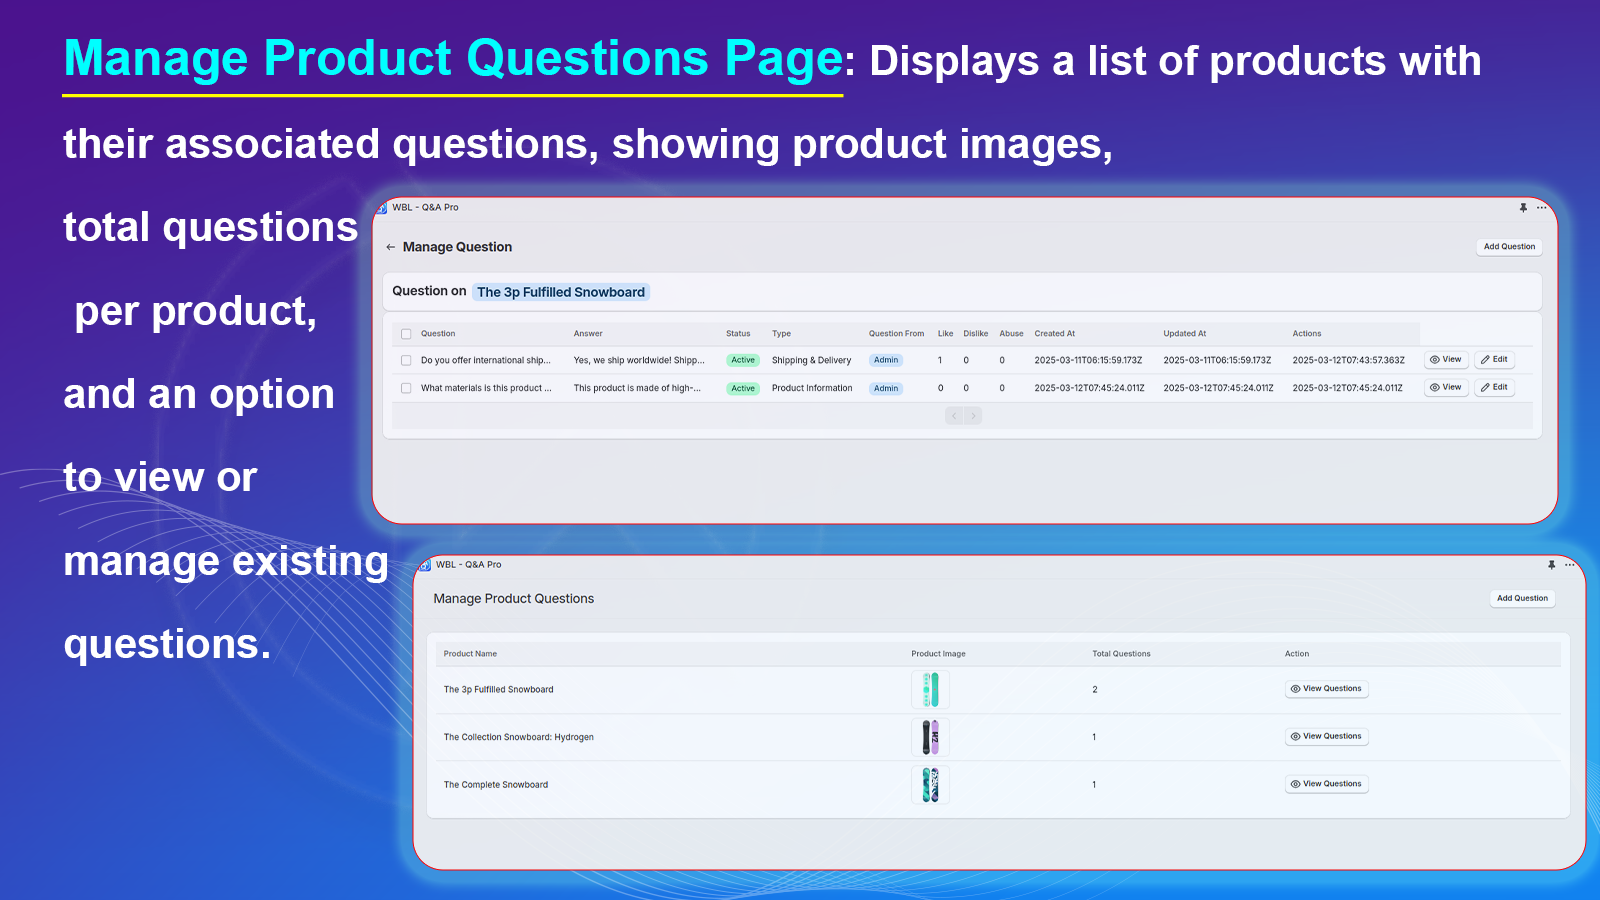Click the Admin badge in the Product Information row

point(886,388)
